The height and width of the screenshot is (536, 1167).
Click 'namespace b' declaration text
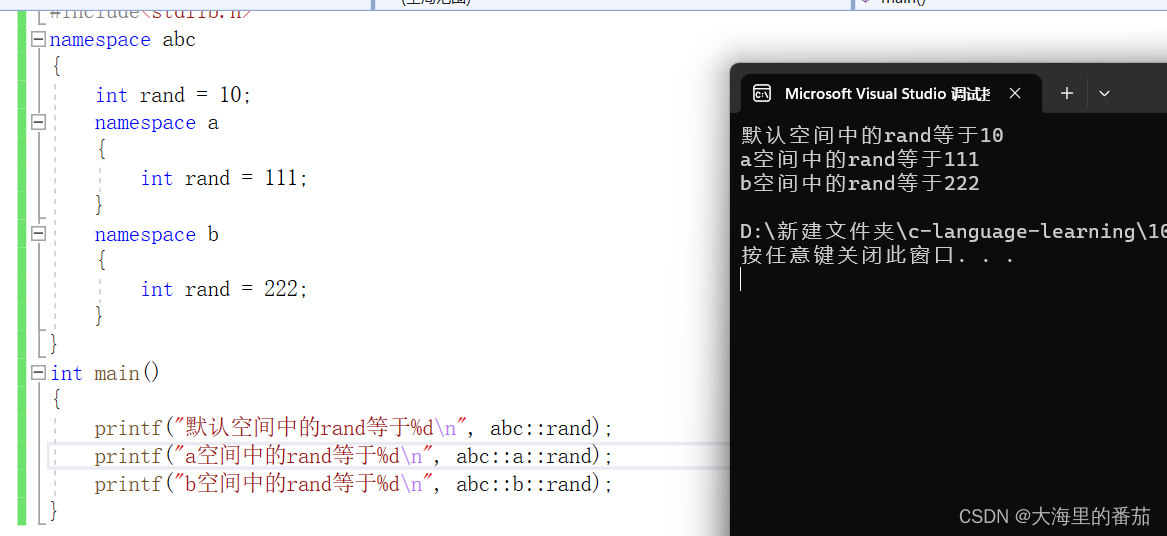click(x=156, y=234)
